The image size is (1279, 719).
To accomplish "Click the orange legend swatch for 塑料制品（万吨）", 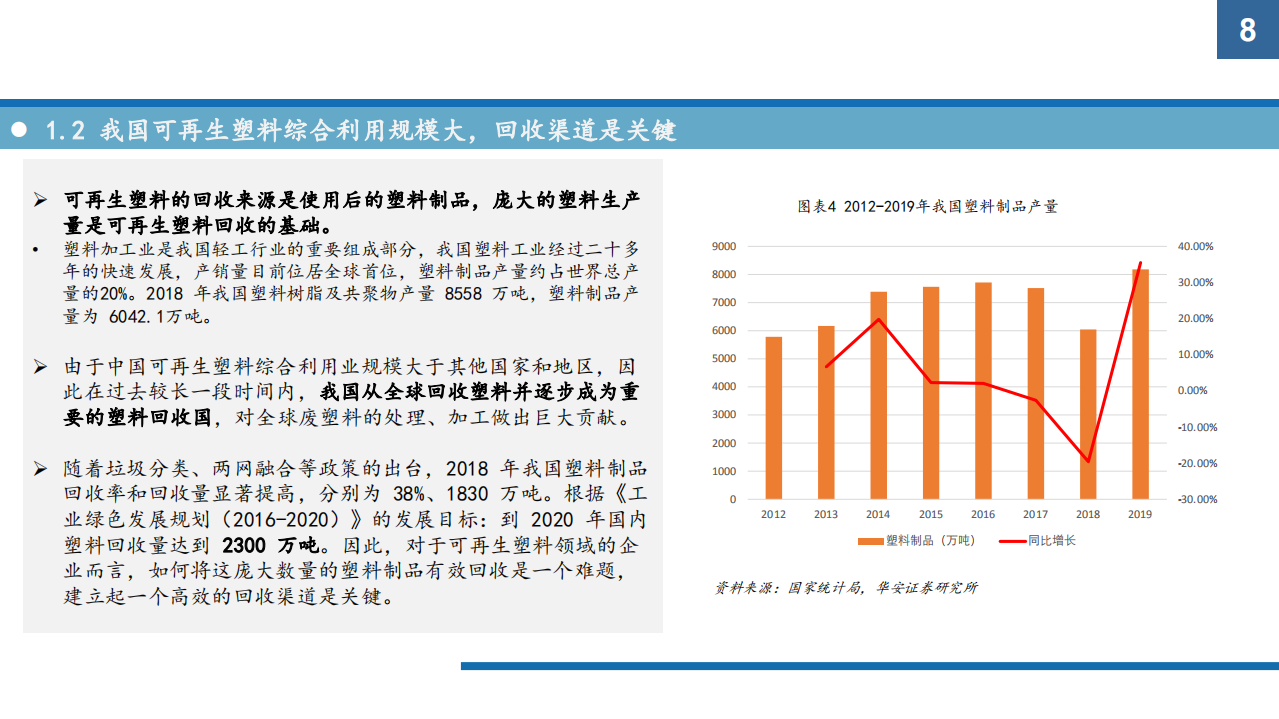I will (x=868, y=541).
